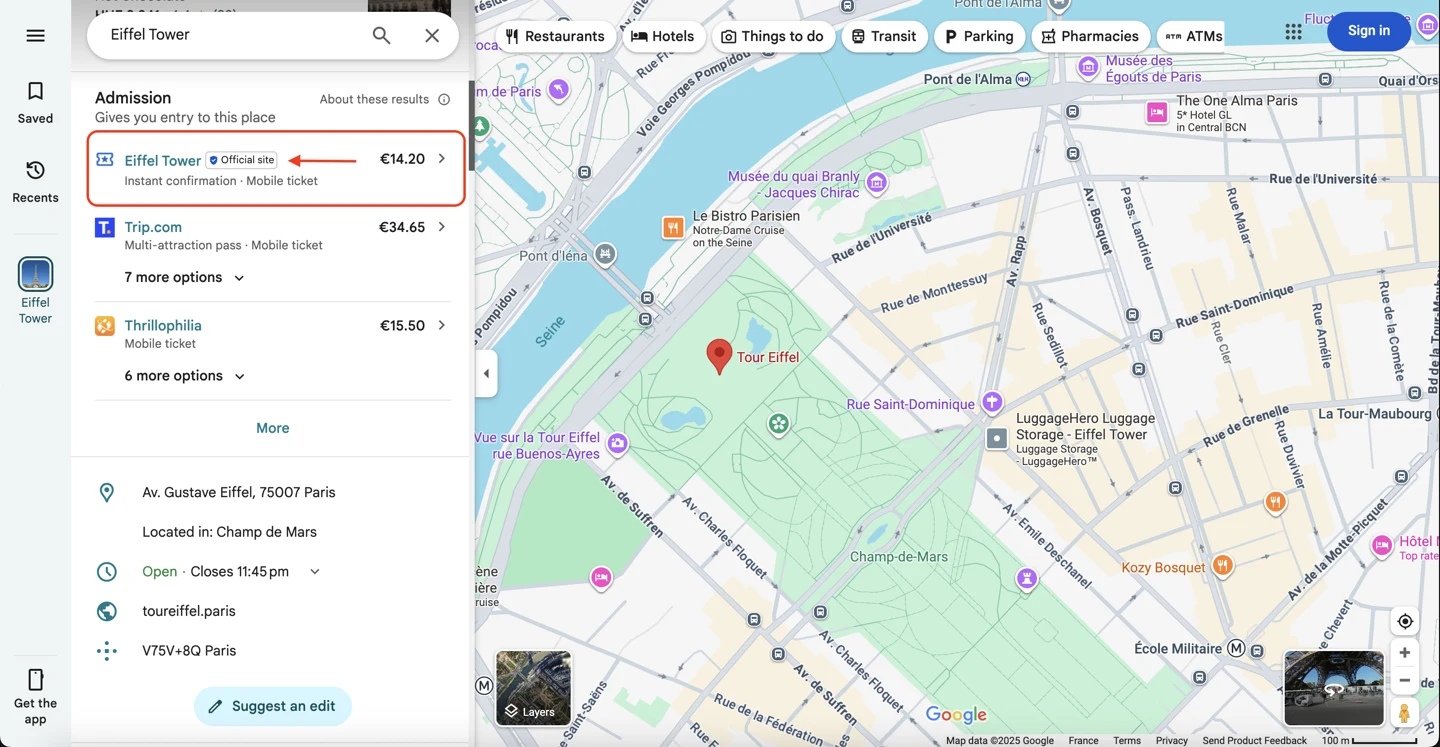Select the Musée du quai Branly marker

coord(877,182)
